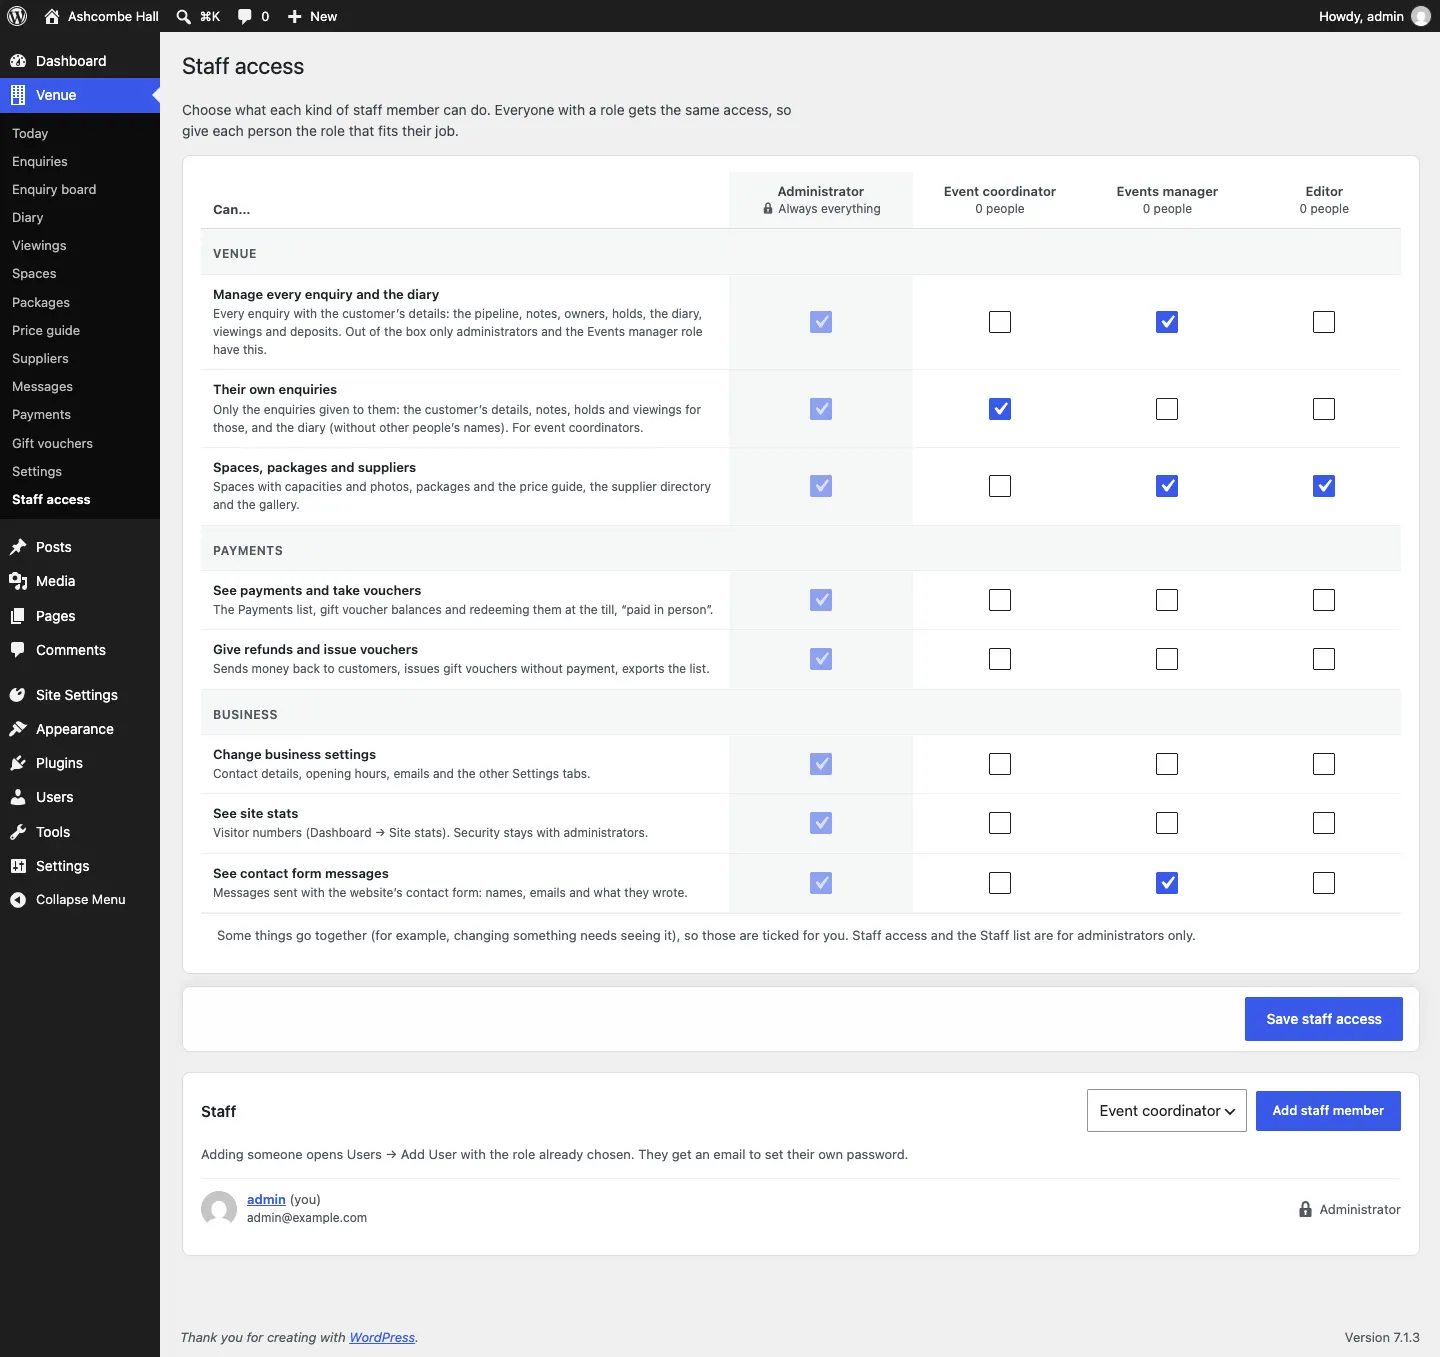Click the Site Settings icon
Viewport: 1440px width, 1357px height.
[x=18, y=695]
